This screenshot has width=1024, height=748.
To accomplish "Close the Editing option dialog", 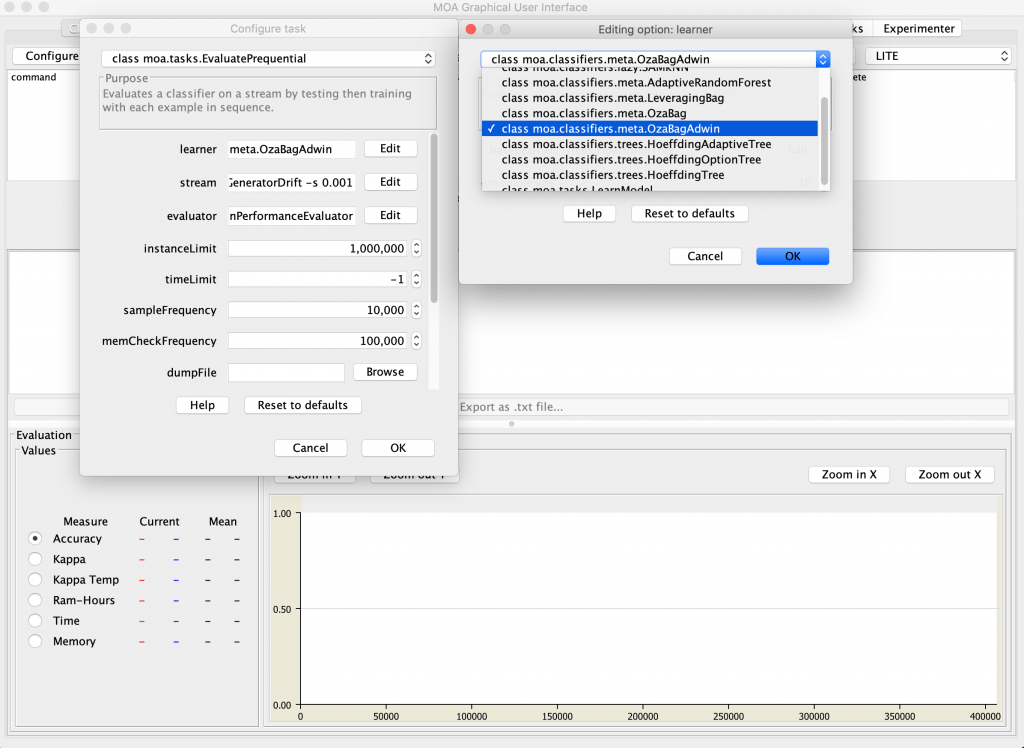I will [470, 29].
